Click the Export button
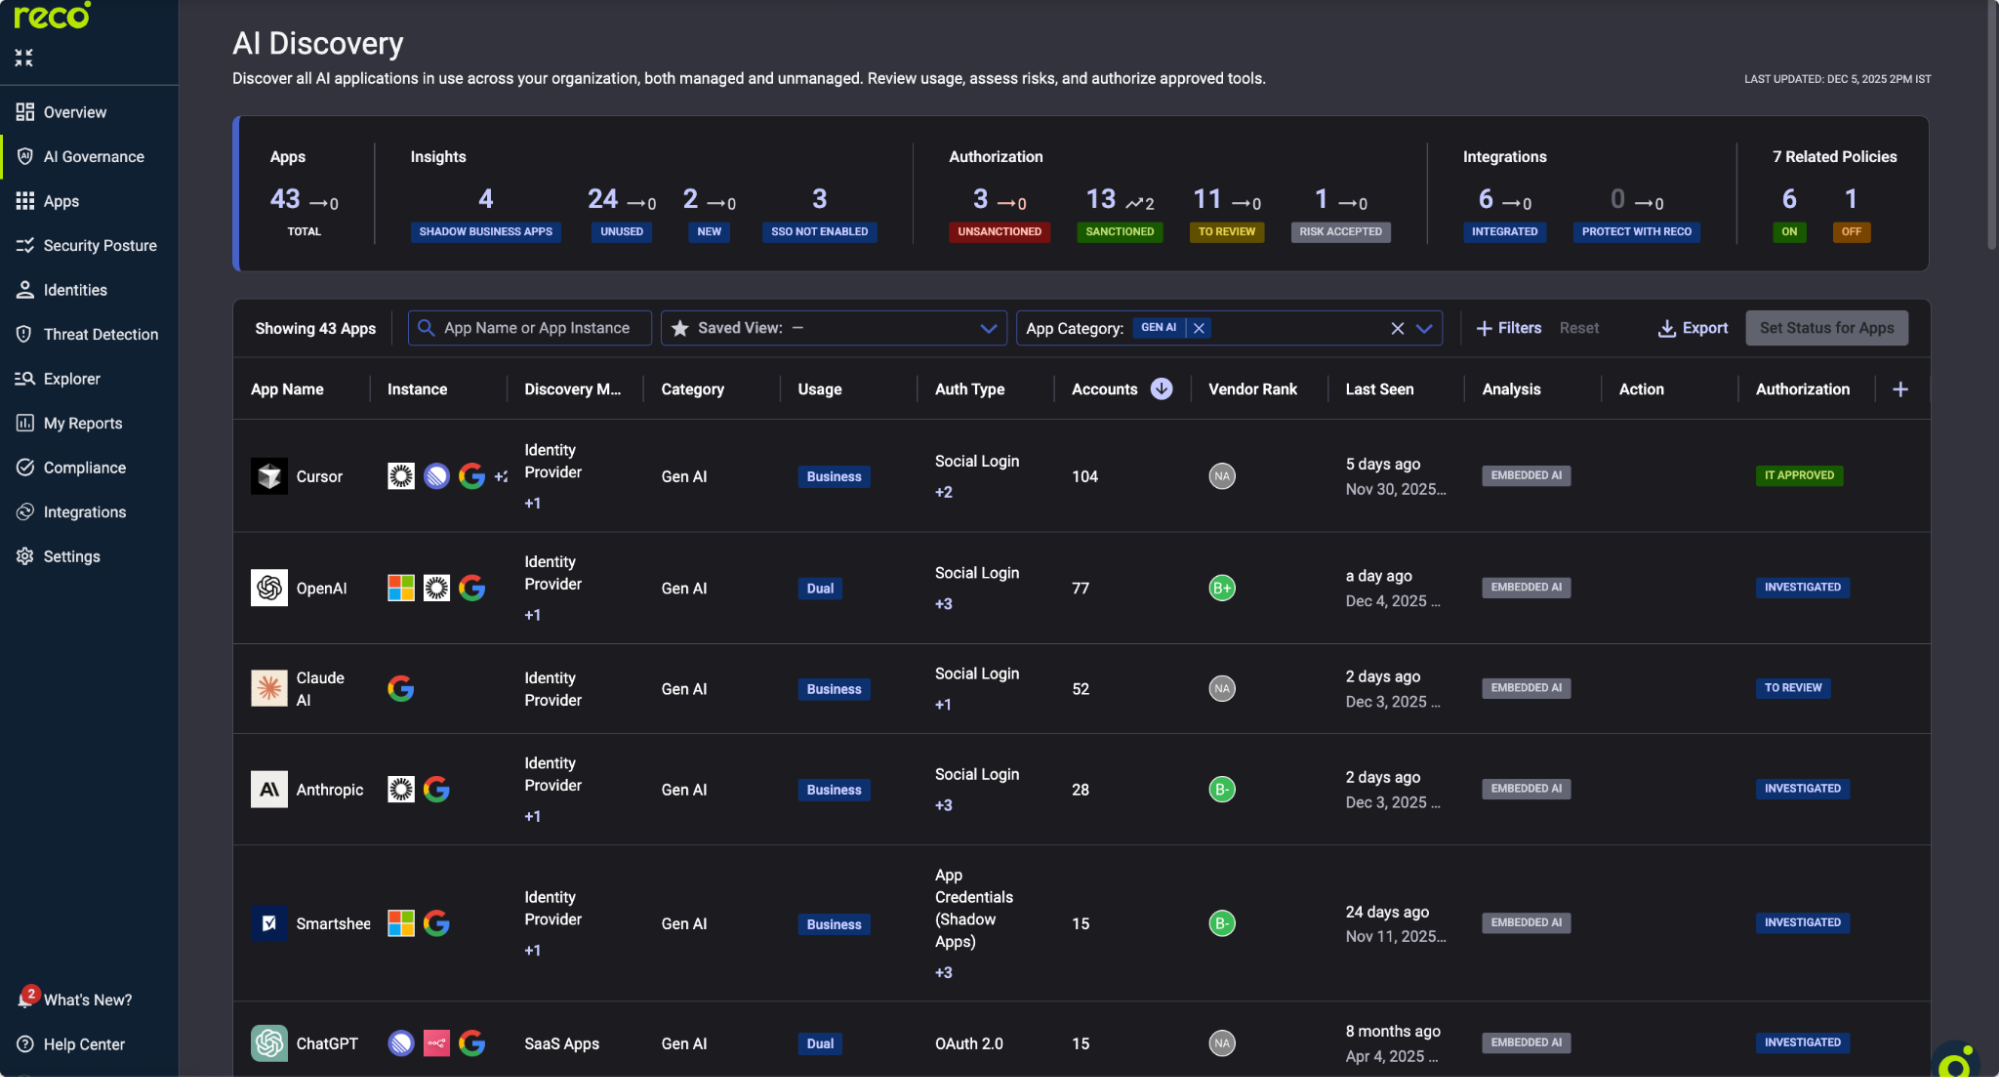The width and height of the screenshot is (1999, 1077). pyautogui.click(x=1692, y=327)
